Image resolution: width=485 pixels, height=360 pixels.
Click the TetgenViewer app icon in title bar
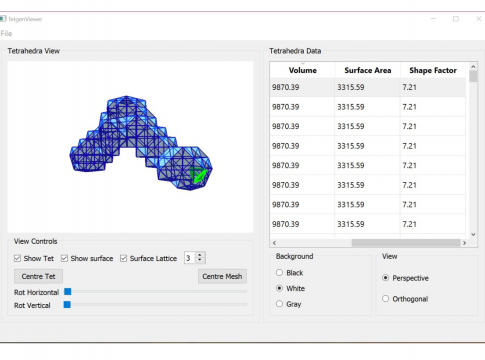[3, 19]
